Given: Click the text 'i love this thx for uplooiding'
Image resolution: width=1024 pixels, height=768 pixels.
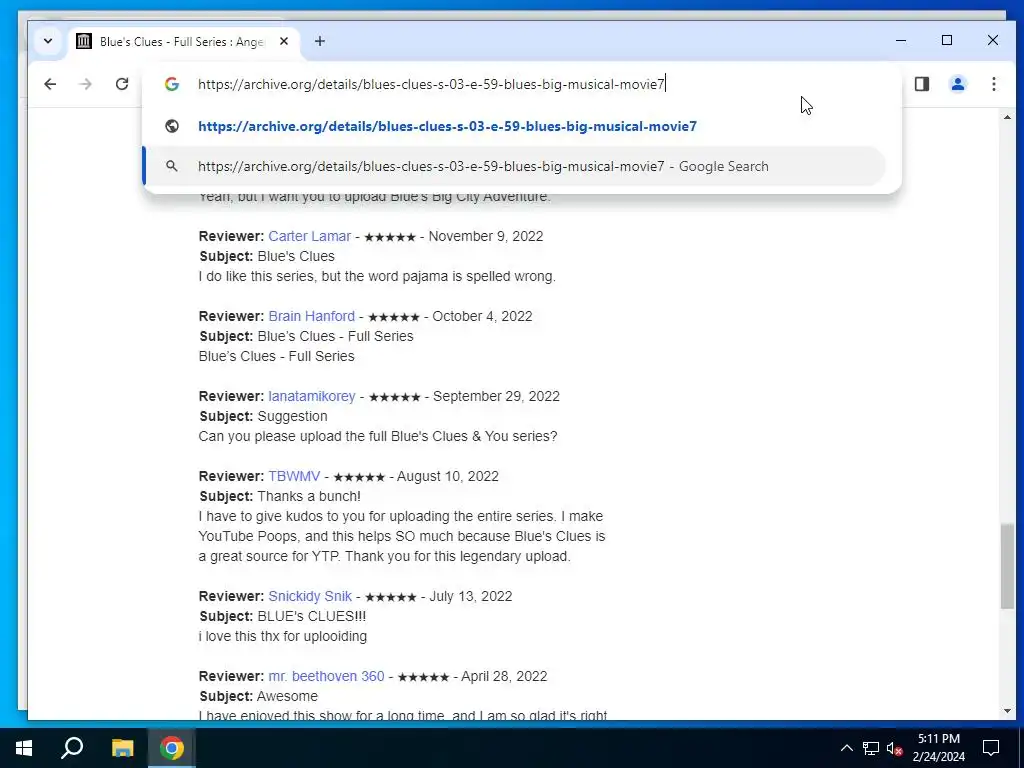Looking at the screenshot, I should pos(283,636).
